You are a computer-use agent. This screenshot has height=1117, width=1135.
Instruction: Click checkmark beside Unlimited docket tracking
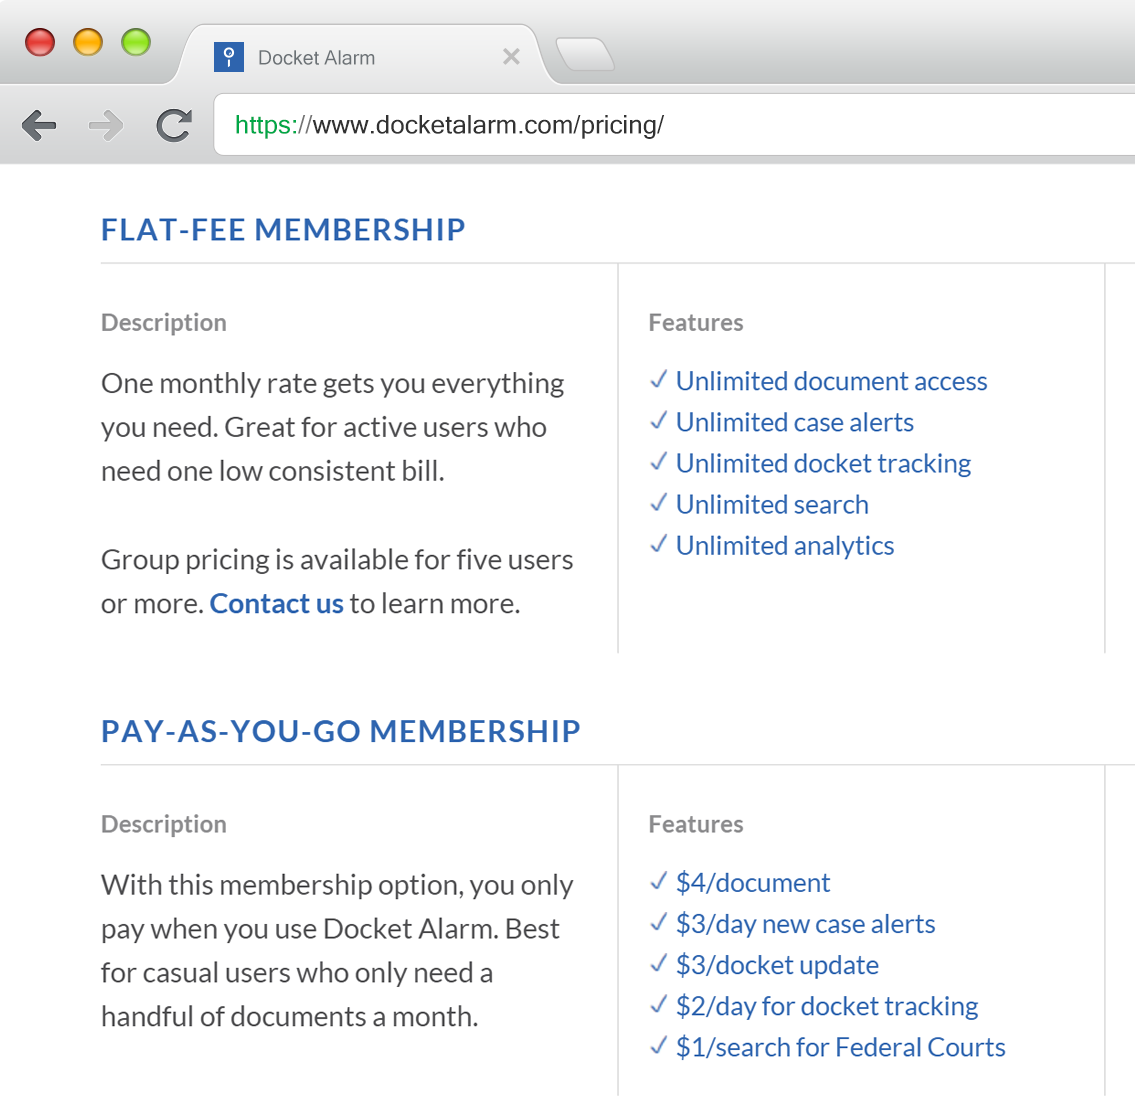tap(658, 462)
